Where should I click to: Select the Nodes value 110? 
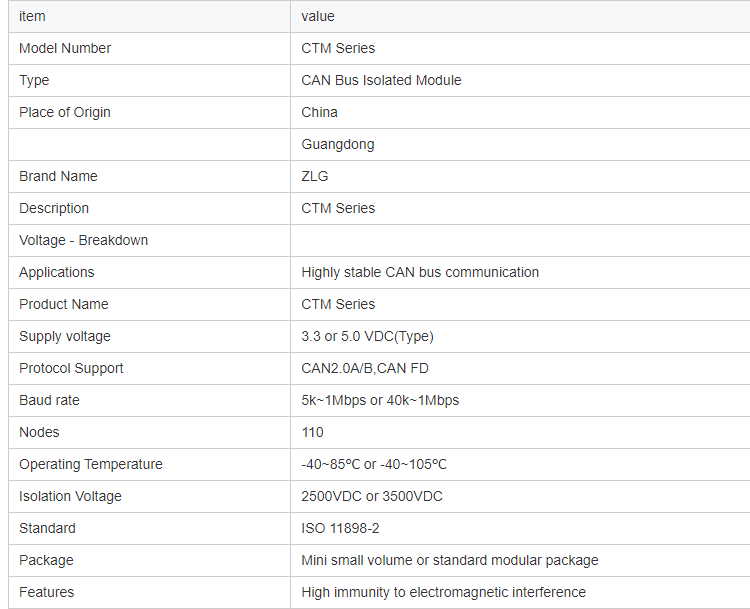coord(313,432)
